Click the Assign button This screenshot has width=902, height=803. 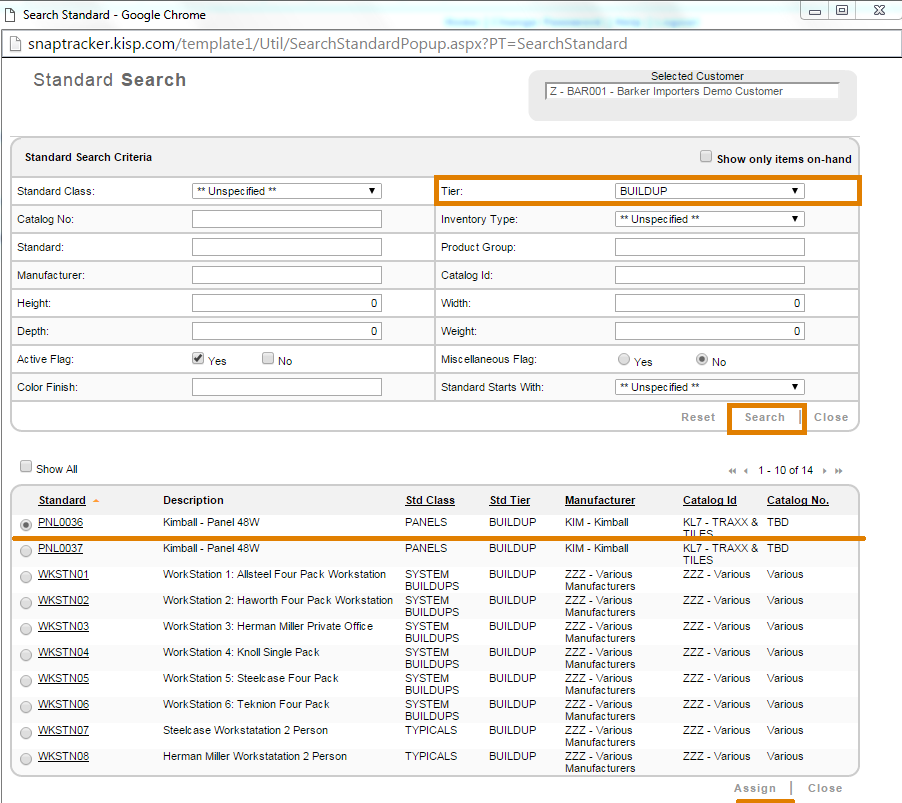click(x=755, y=788)
